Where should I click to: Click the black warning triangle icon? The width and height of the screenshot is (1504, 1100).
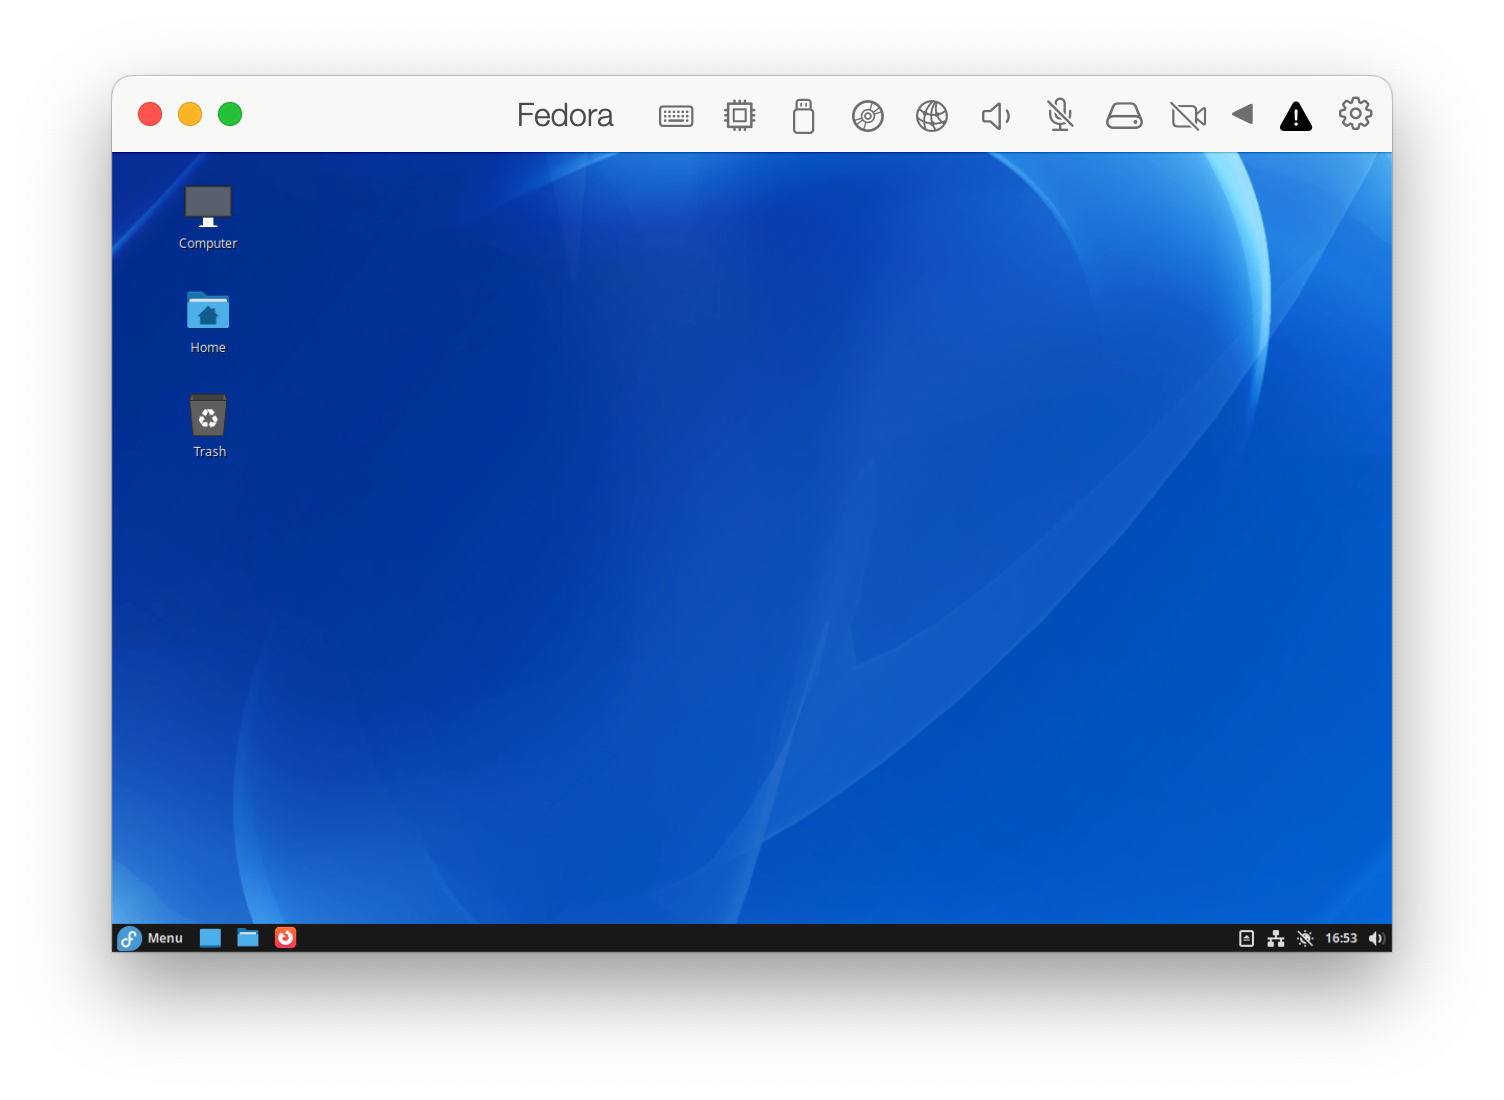point(1296,116)
